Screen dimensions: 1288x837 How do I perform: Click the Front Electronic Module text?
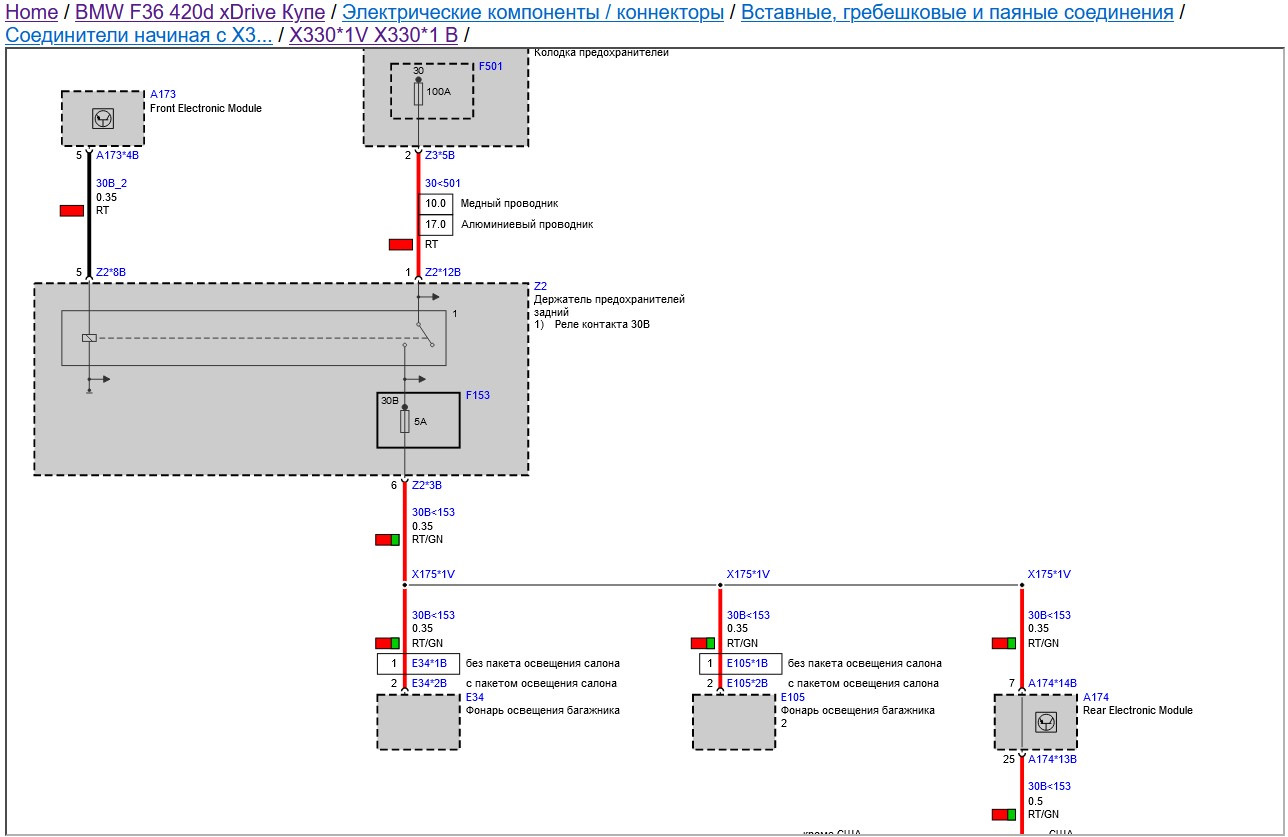[x=206, y=108]
